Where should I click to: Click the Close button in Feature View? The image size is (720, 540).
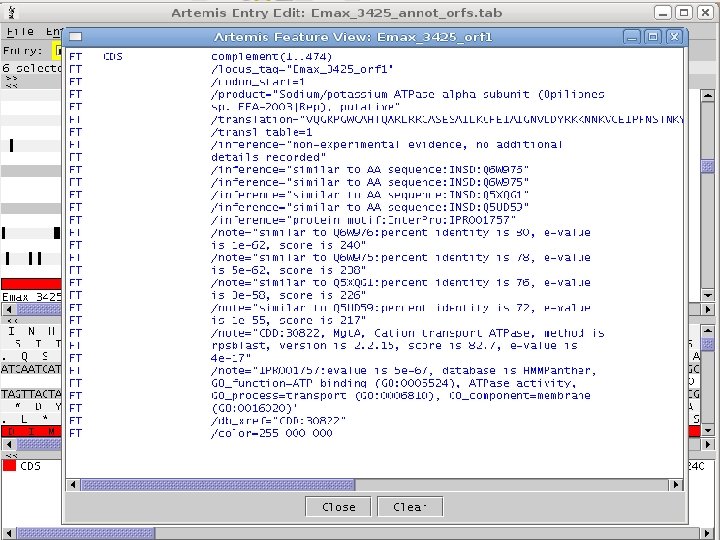coord(338,507)
